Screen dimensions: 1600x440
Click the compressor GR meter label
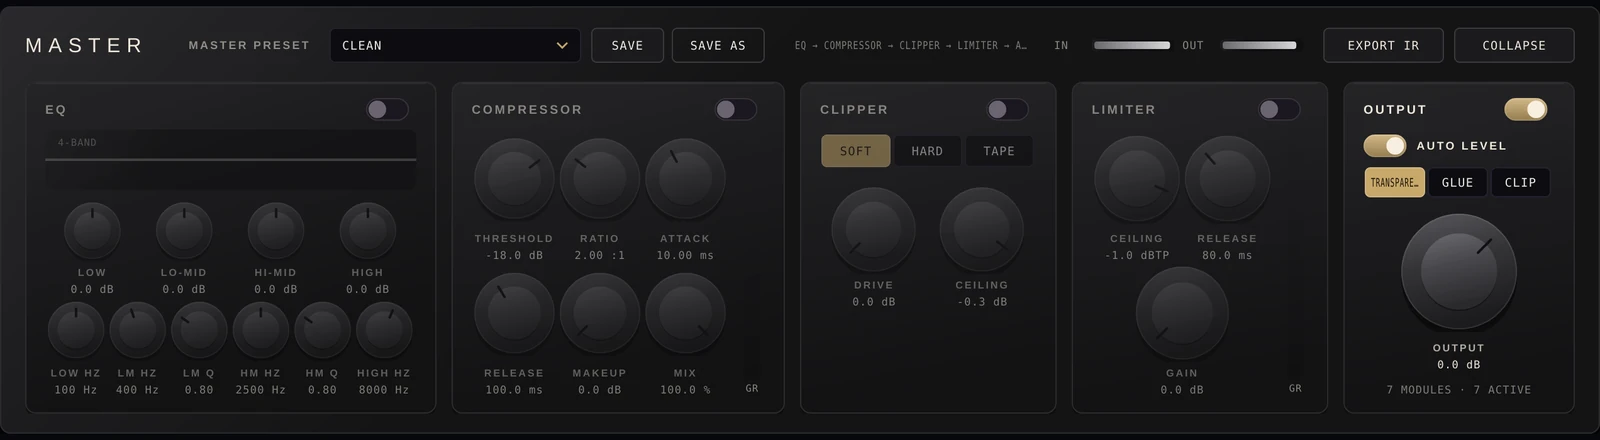pyautogui.click(x=752, y=388)
